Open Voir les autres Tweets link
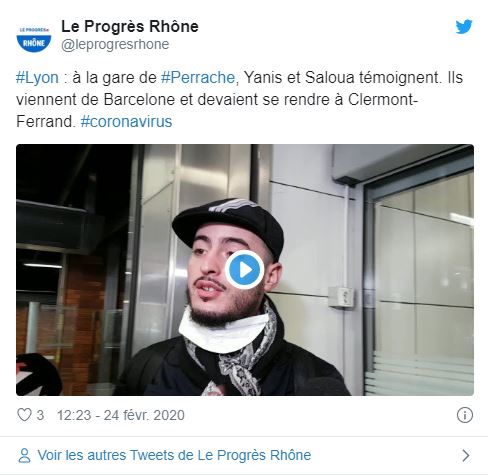488x475 pixels. [174, 455]
